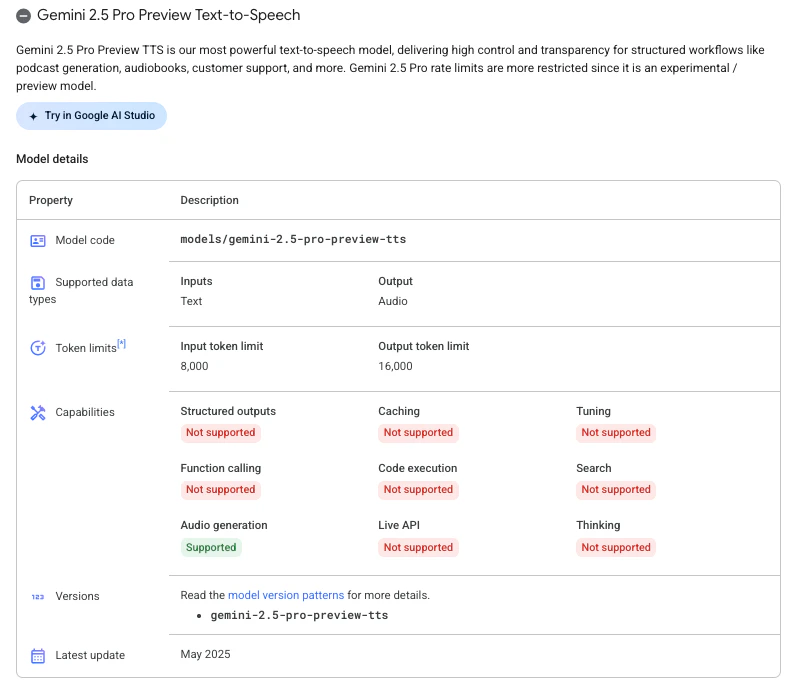Click the Not supported badge under Tuning
The height and width of the screenshot is (693, 795).
616,433
